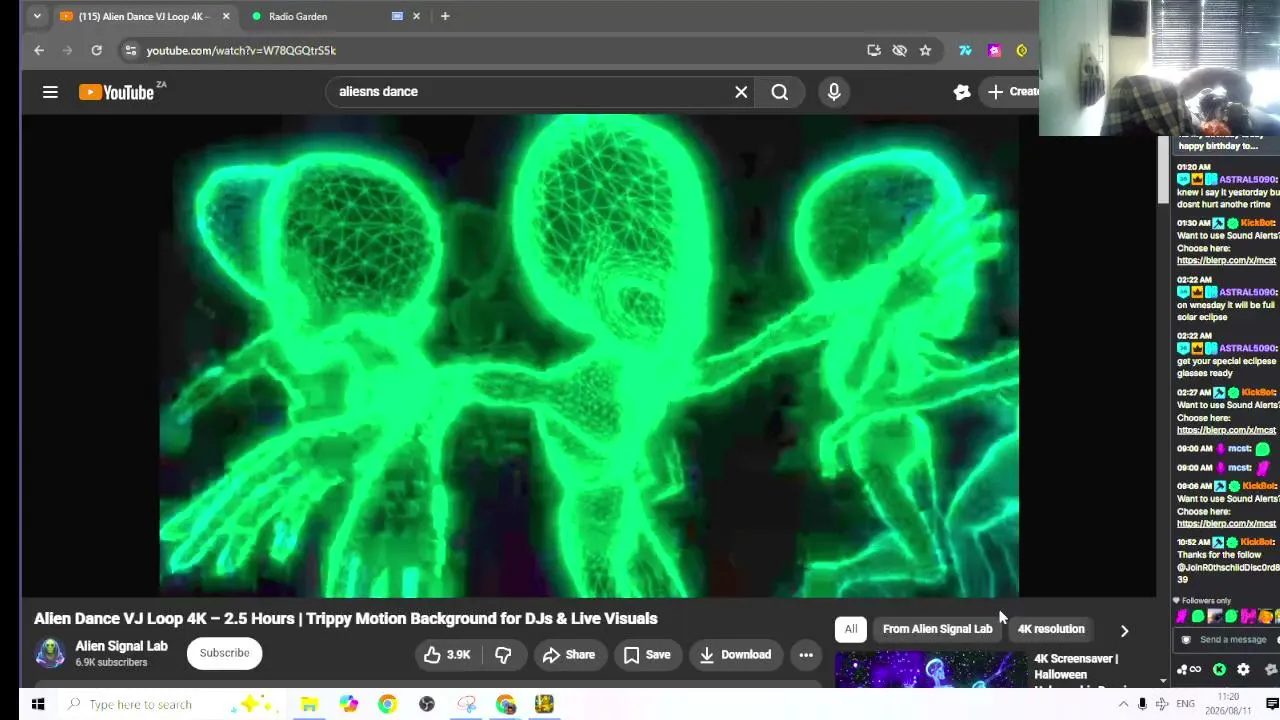Switch the ENG input language
1280x720 pixels.
(1185, 704)
